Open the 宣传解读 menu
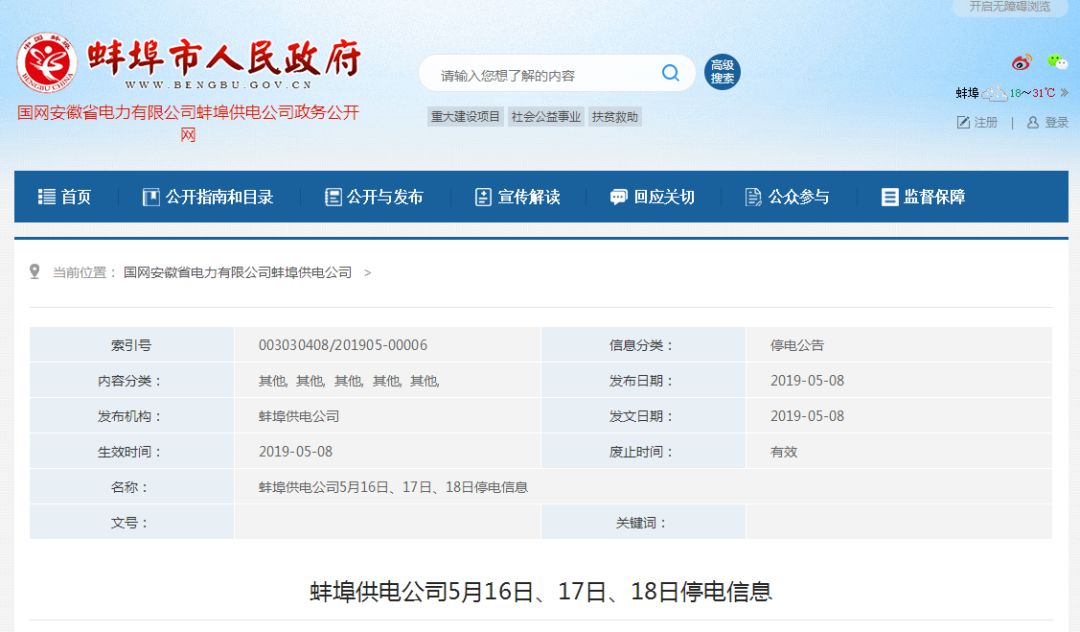Screen dimensions: 1080x632 [x=520, y=196]
